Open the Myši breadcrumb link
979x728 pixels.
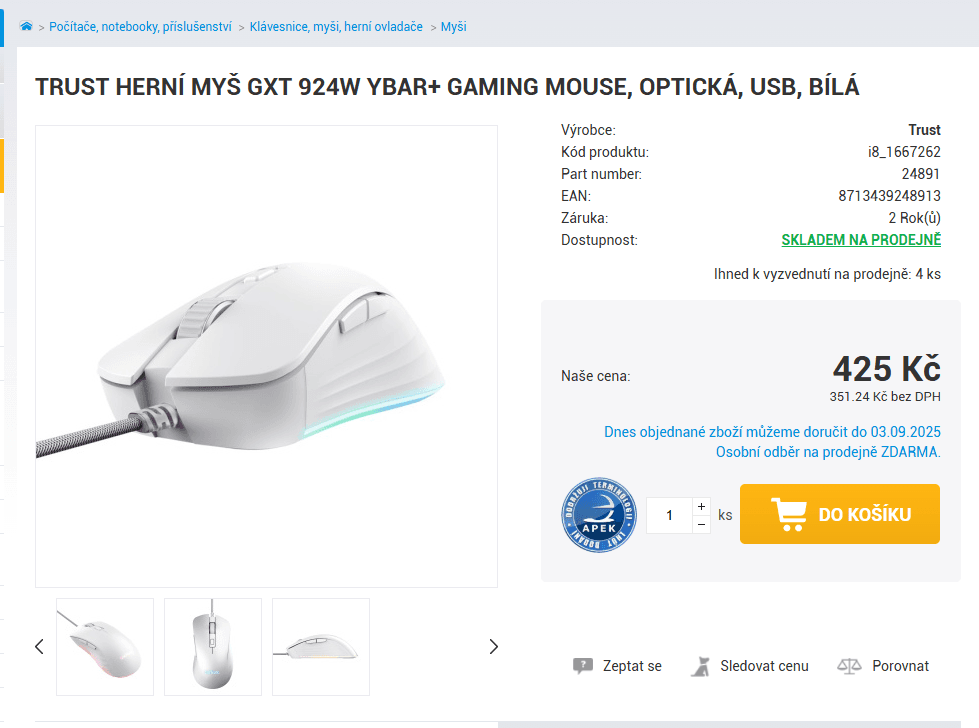point(454,27)
